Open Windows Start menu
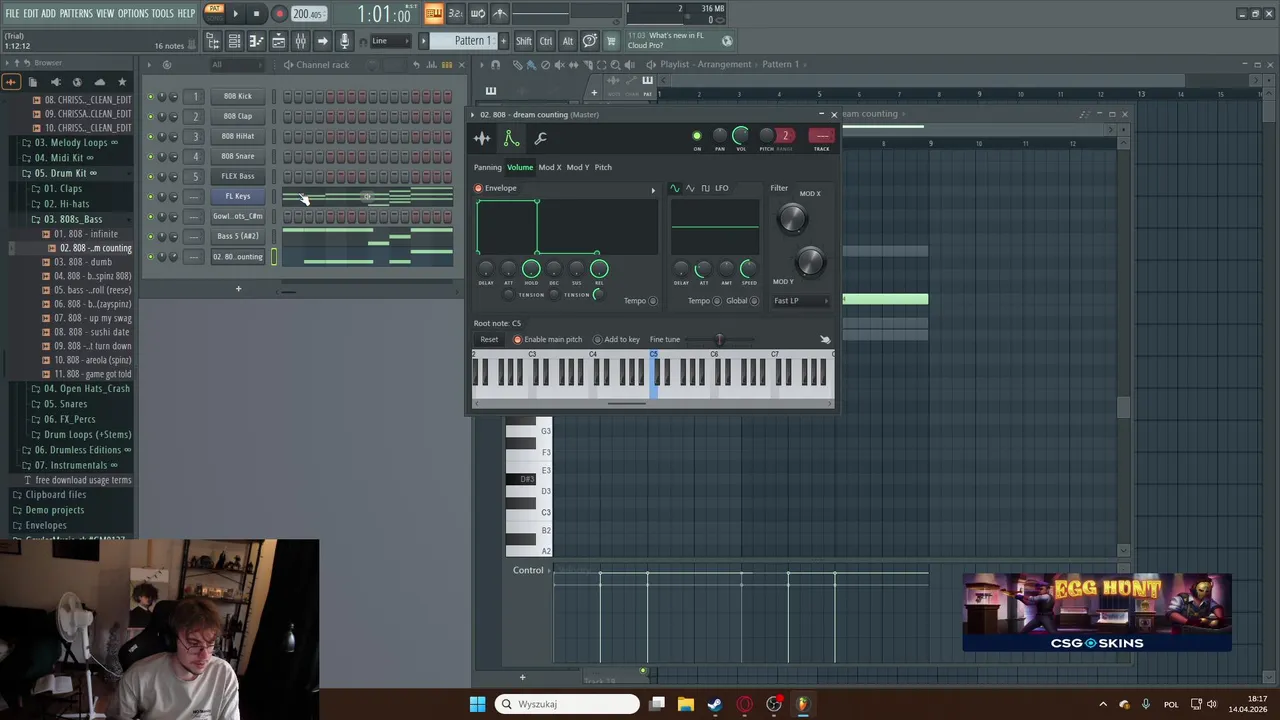This screenshot has height=720, width=1280. (477, 704)
